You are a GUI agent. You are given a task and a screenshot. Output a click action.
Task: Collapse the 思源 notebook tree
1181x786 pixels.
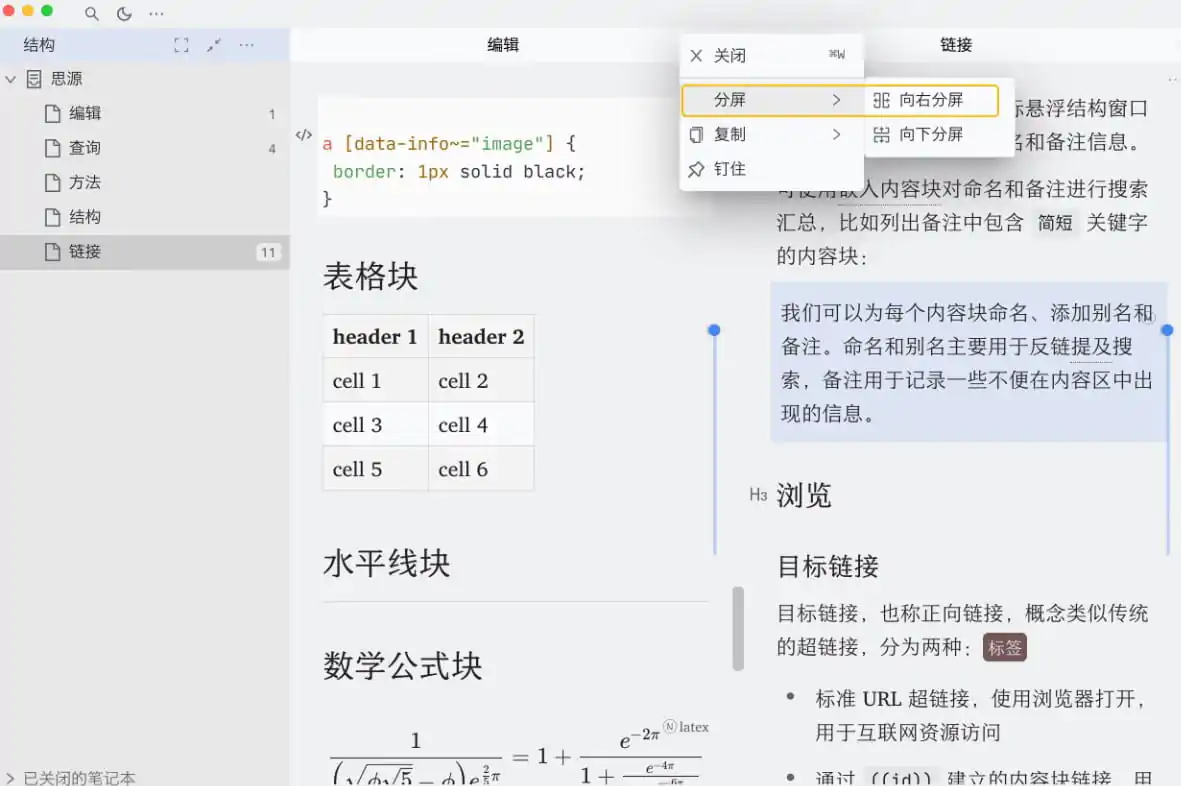click(10, 78)
